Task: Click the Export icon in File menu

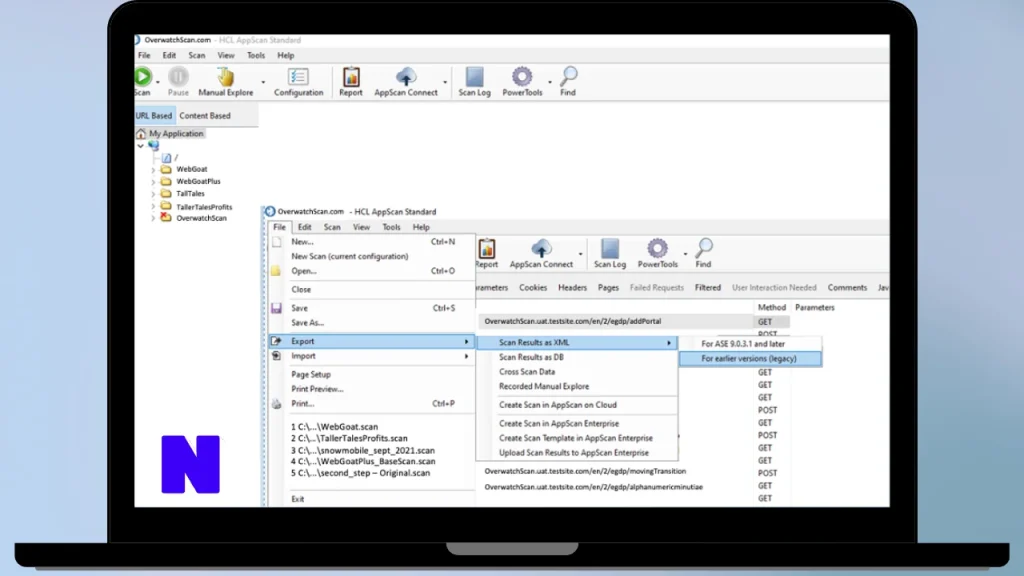Action: tap(276, 341)
